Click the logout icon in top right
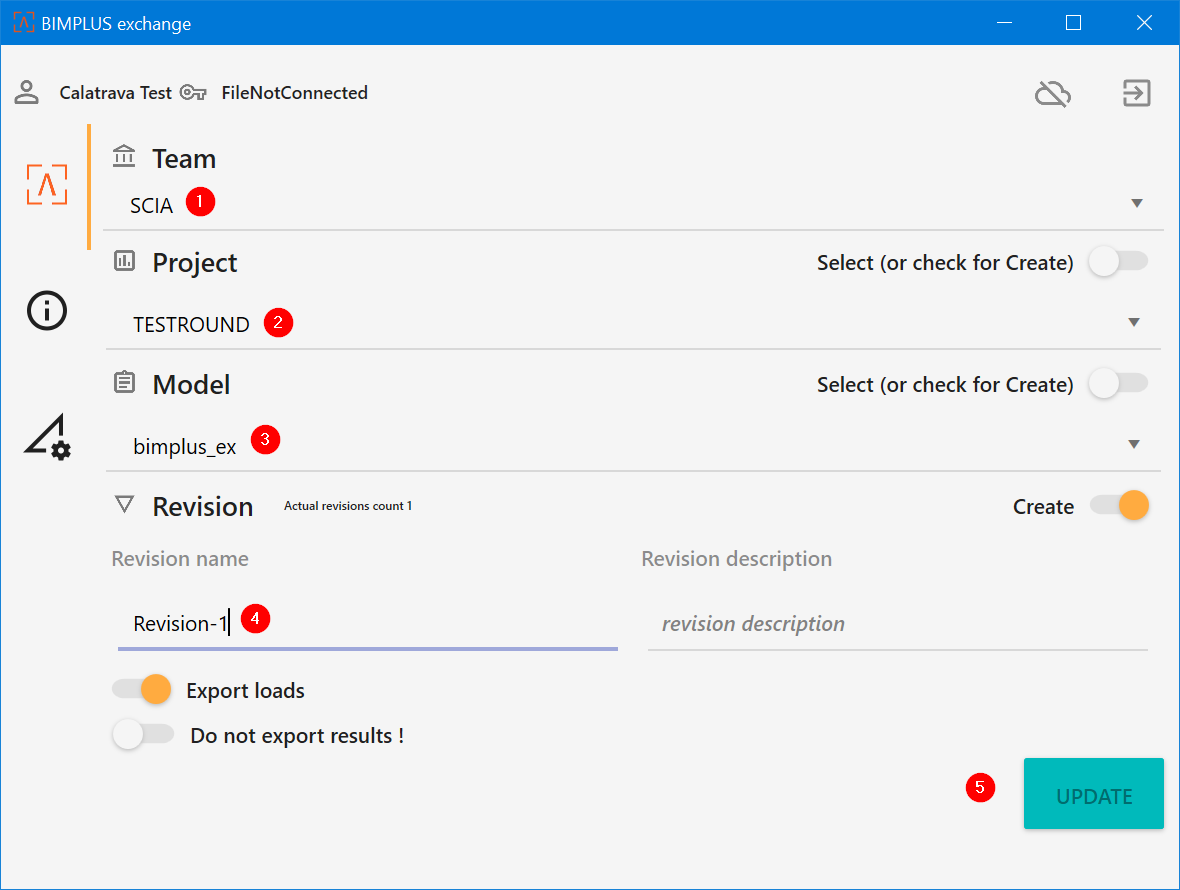This screenshot has width=1180, height=890. [x=1136, y=94]
